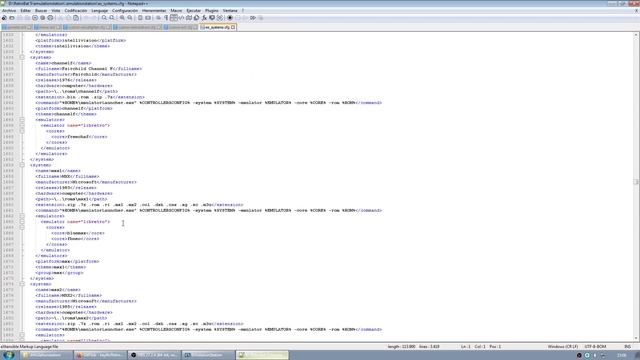The height and width of the screenshot is (360, 640).
Task: Click the Redo toolbar icon
Action: pos(94,18)
